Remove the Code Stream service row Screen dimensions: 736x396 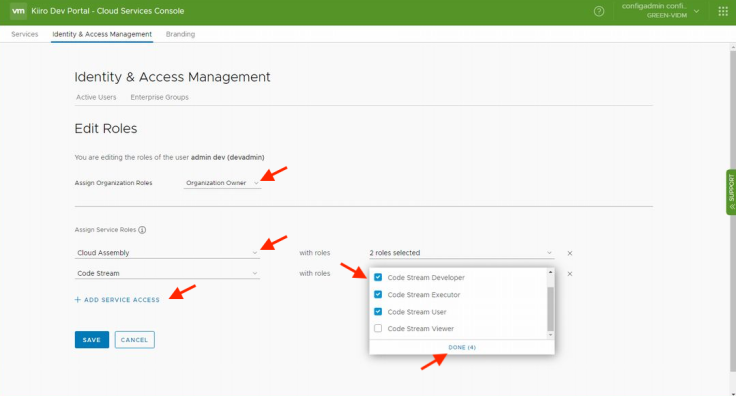point(570,274)
